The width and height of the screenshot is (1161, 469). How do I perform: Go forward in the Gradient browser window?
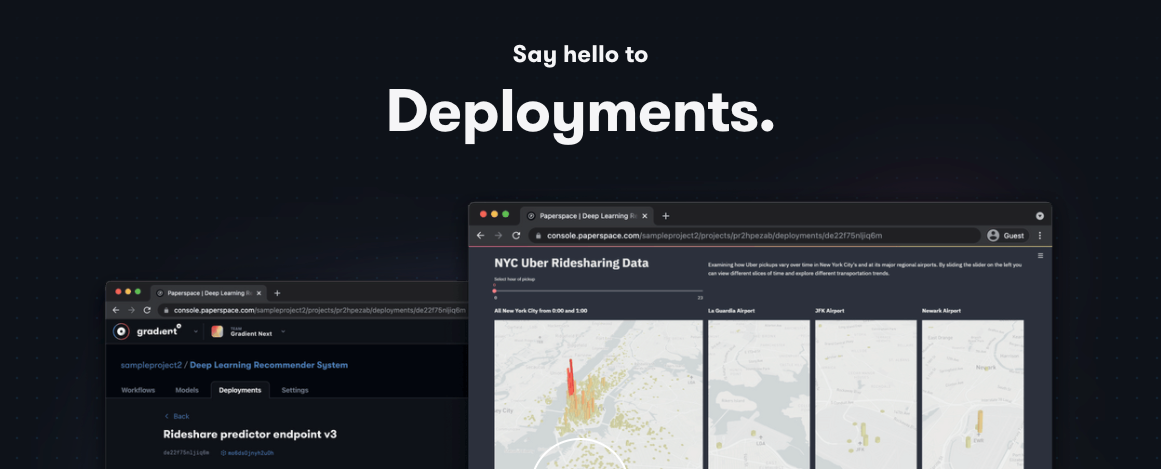(x=131, y=310)
